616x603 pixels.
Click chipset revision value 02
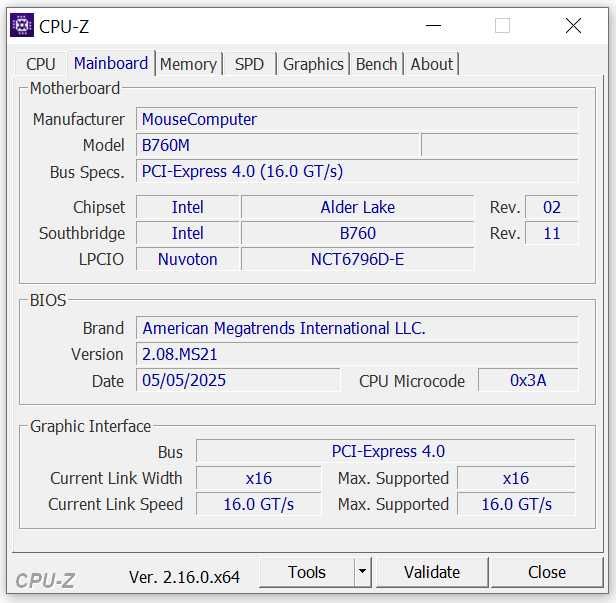pyautogui.click(x=552, y=207)
